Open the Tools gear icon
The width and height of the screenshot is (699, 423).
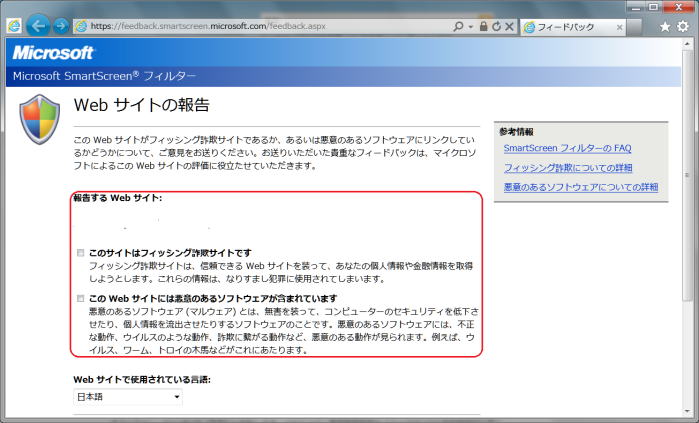[x=683, y=26]
